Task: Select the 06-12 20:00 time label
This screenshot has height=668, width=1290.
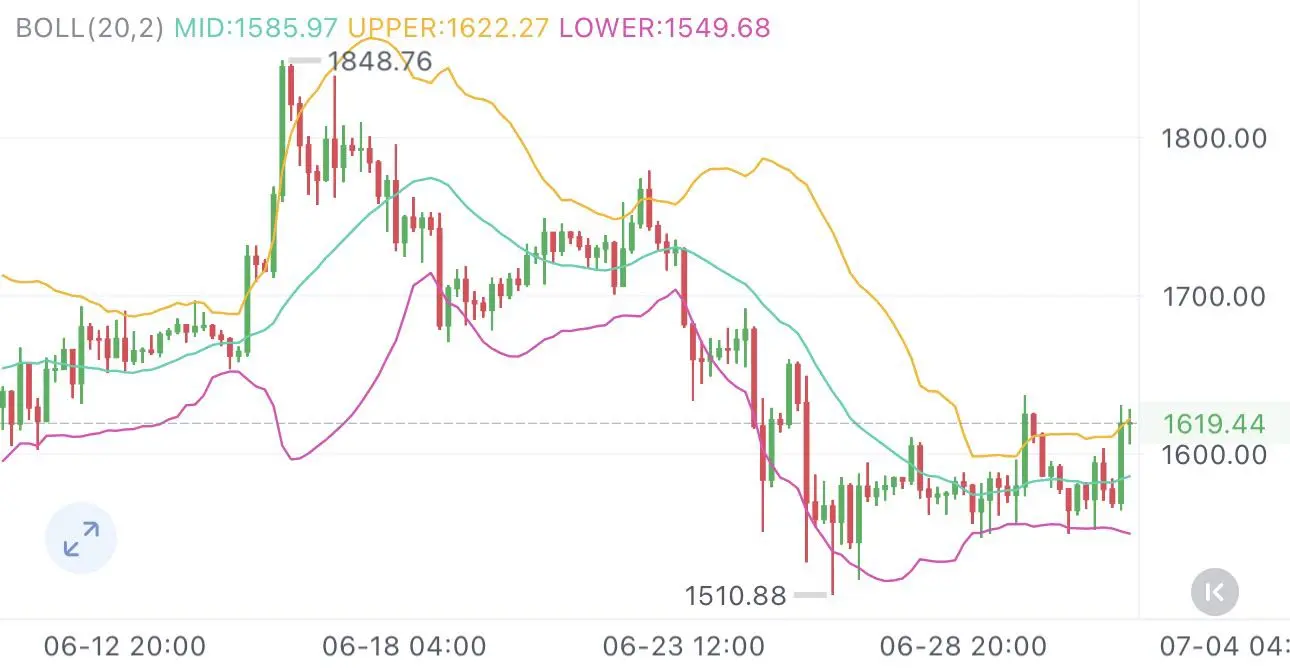Action: pyautogui.click(x=125, y=647)
